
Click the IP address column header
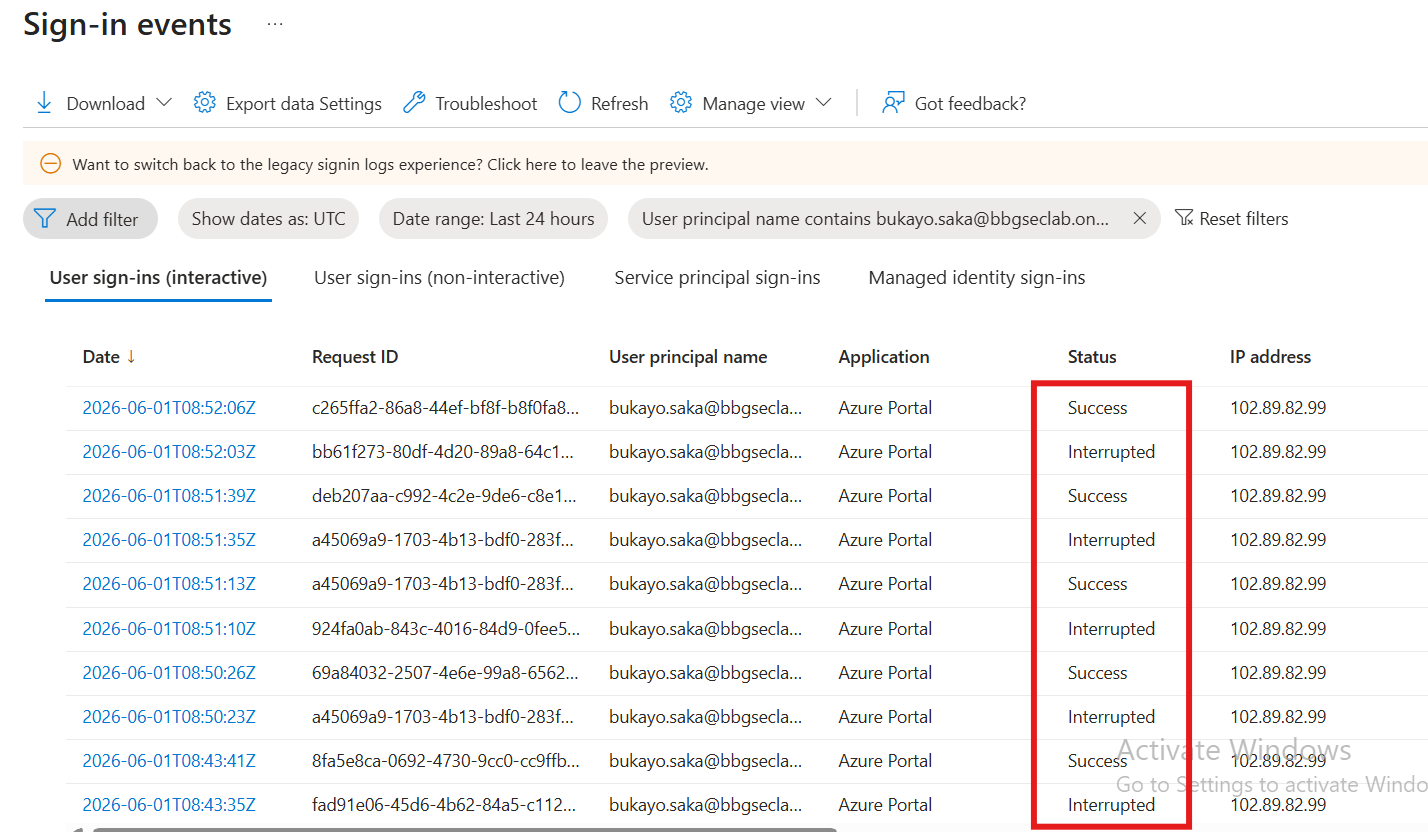[1270, 357]
